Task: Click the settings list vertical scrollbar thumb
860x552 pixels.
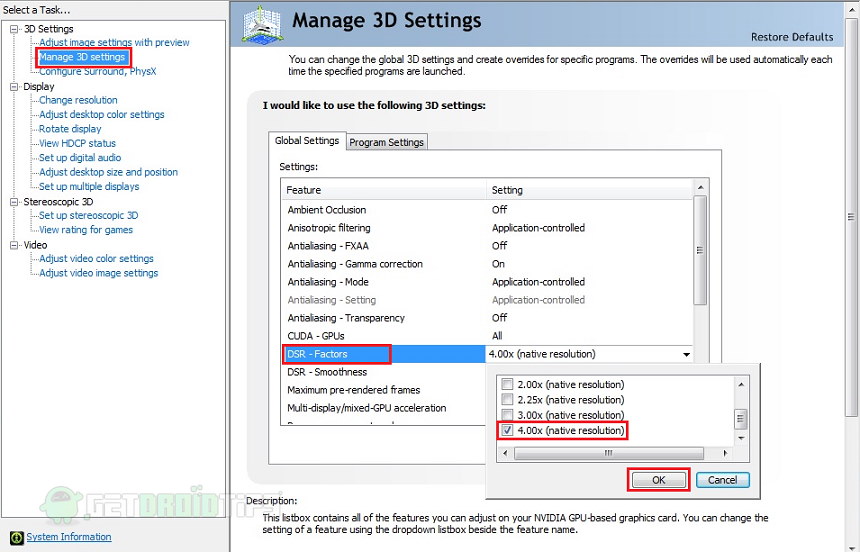Action: pos(700,250)
